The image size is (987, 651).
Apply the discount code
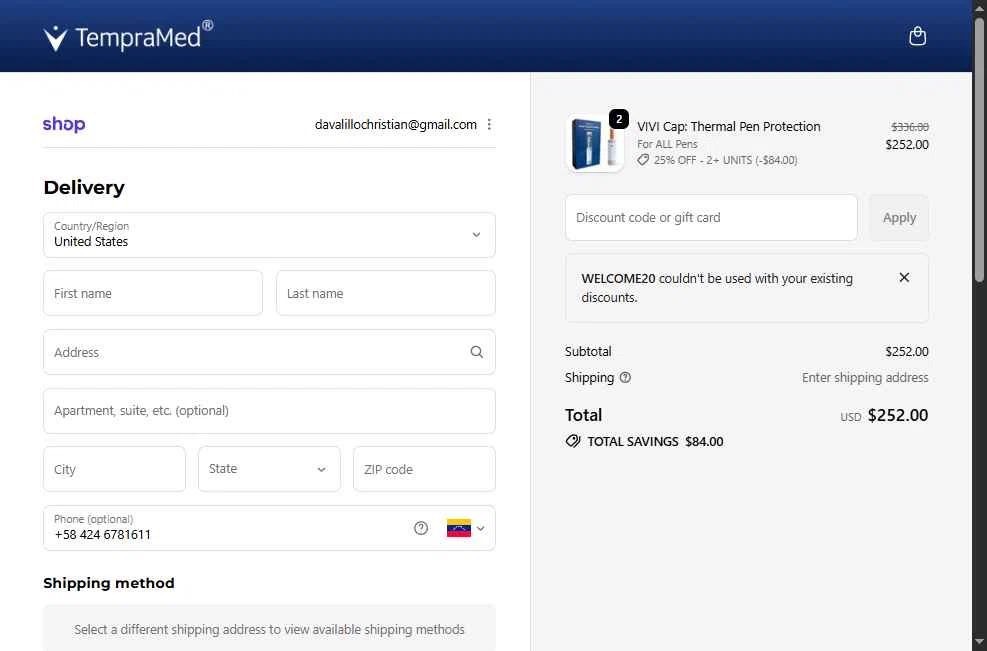[899, 217]
